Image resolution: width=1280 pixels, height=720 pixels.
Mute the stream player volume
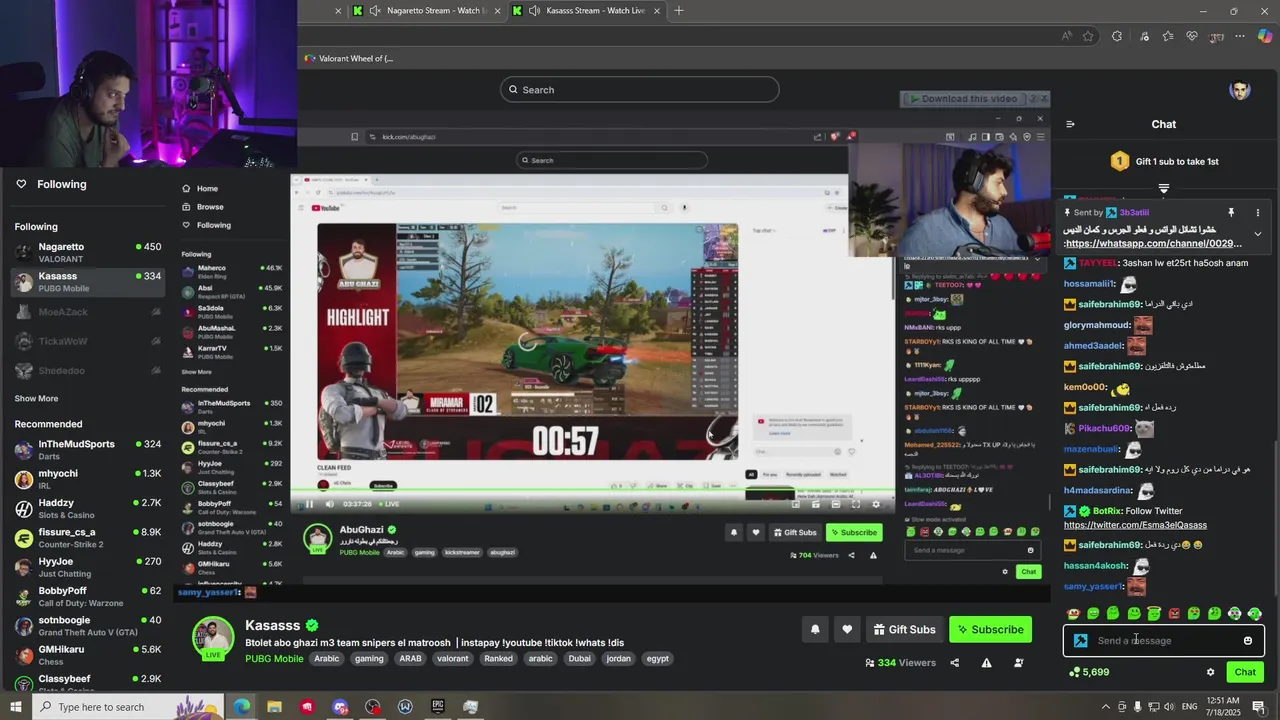tap(328, 504)
